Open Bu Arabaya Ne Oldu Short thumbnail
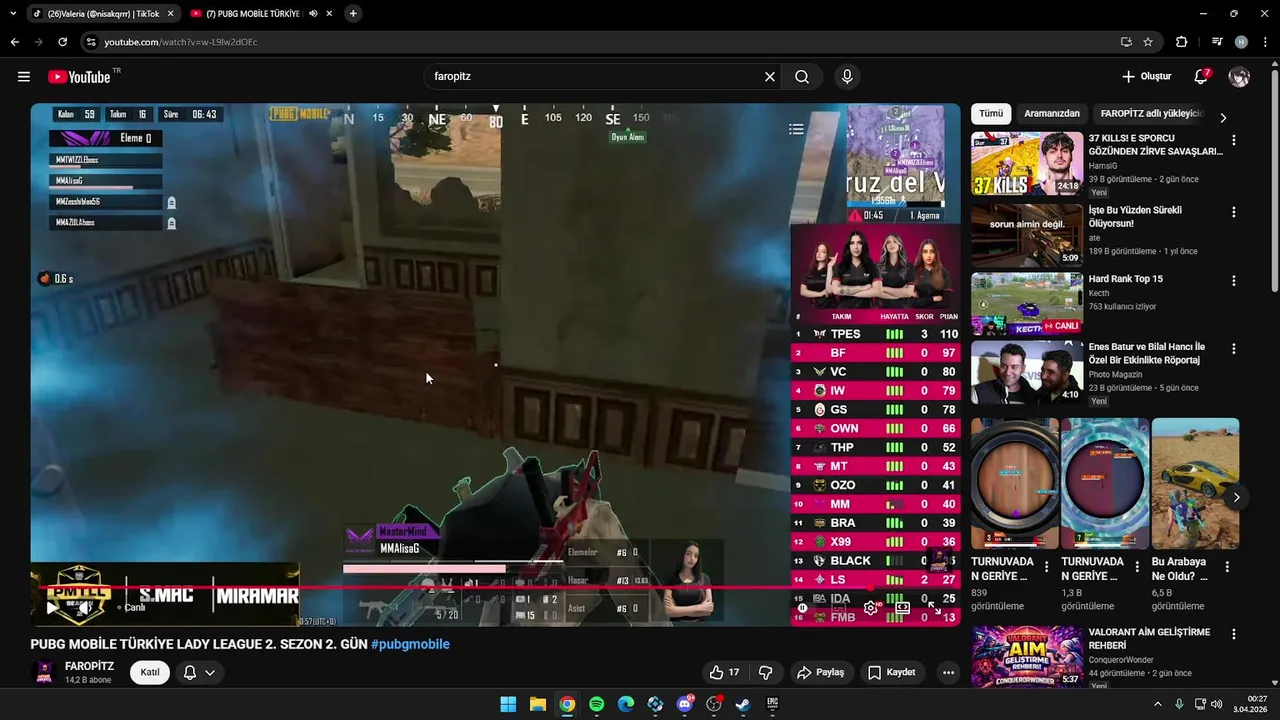Image resolution: width=1280 pixels, height=720 pixels. 1195,483
